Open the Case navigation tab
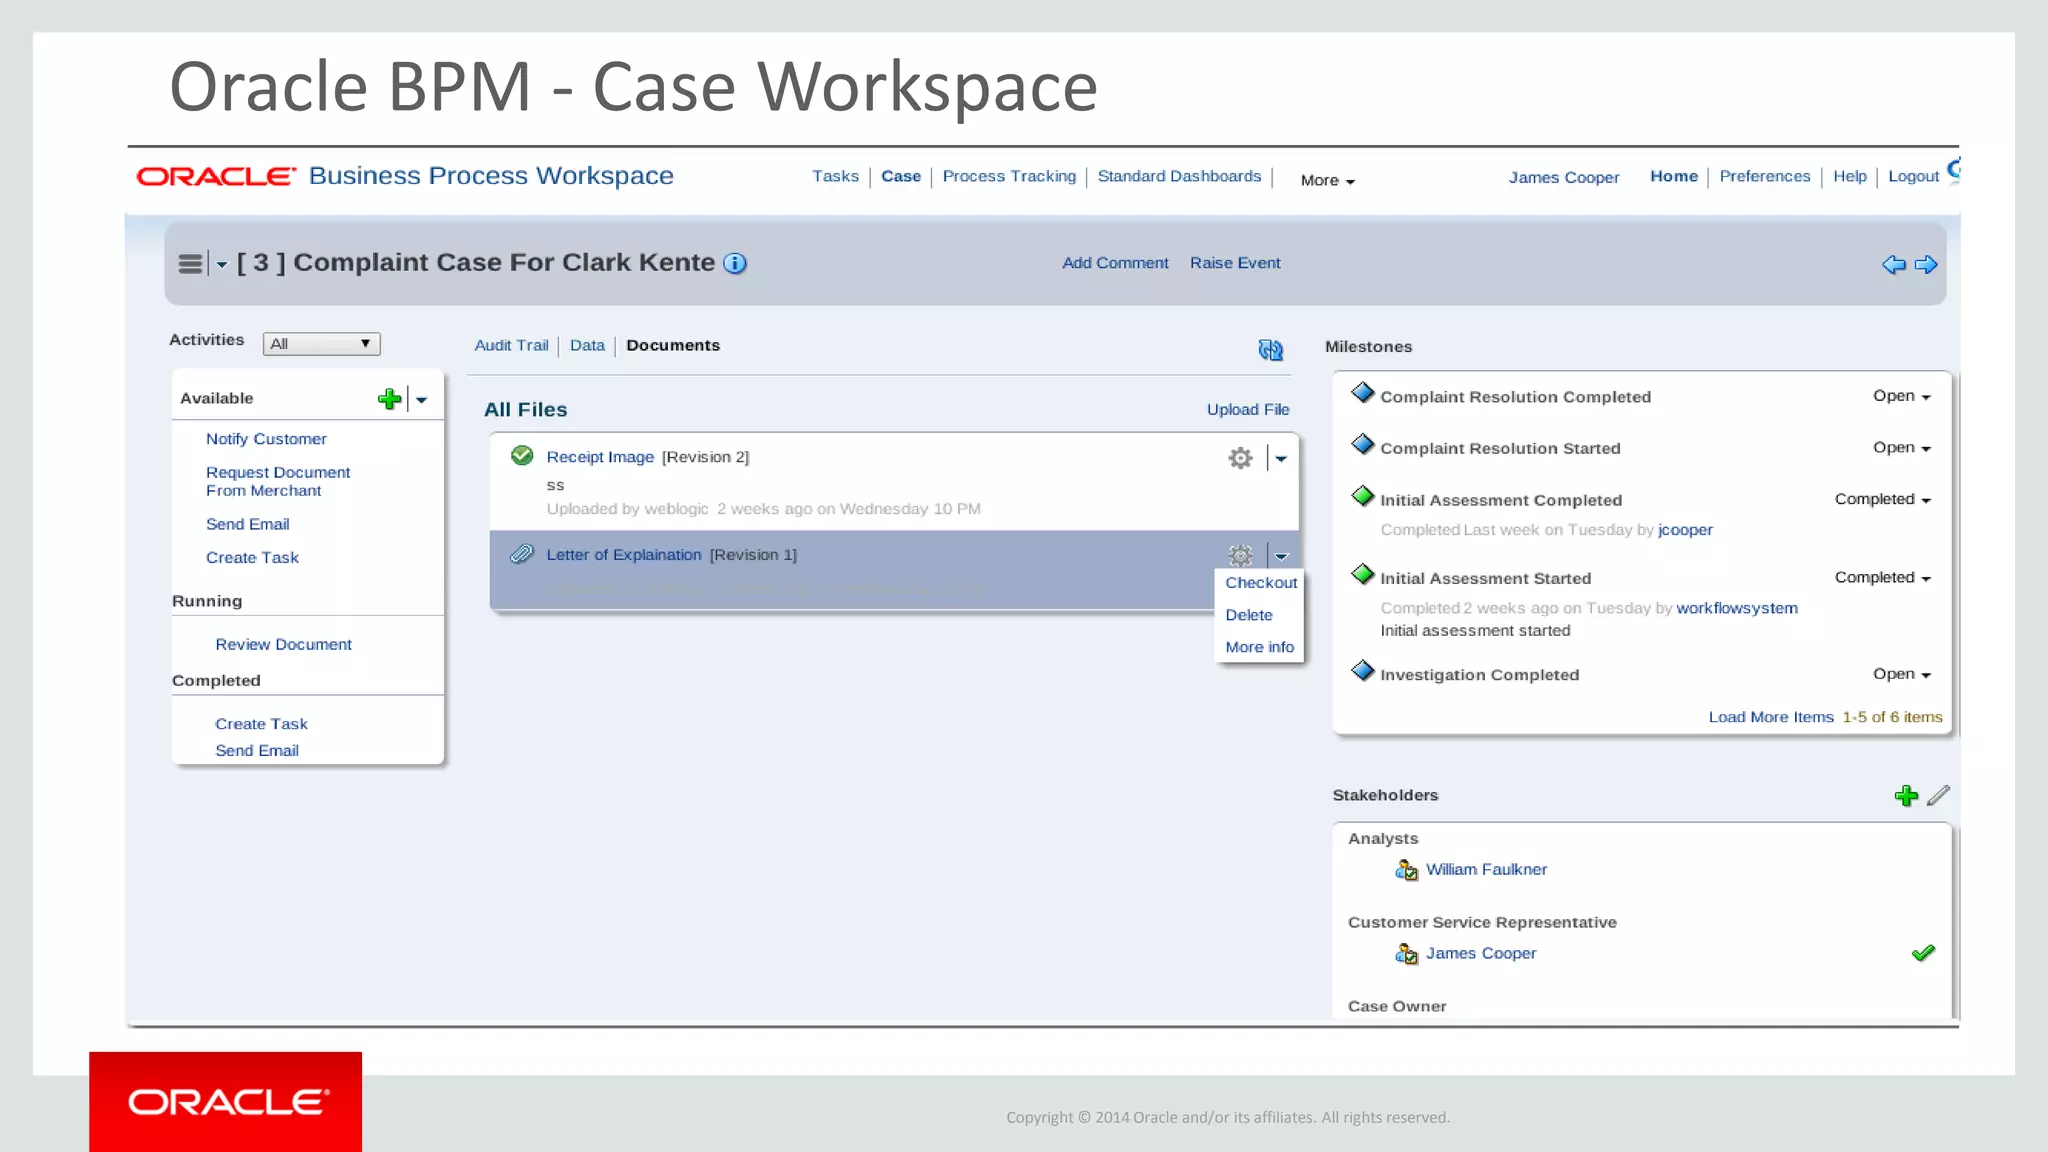The image size is (2048, 1152). pyautogui.click(x=901, y=176)
